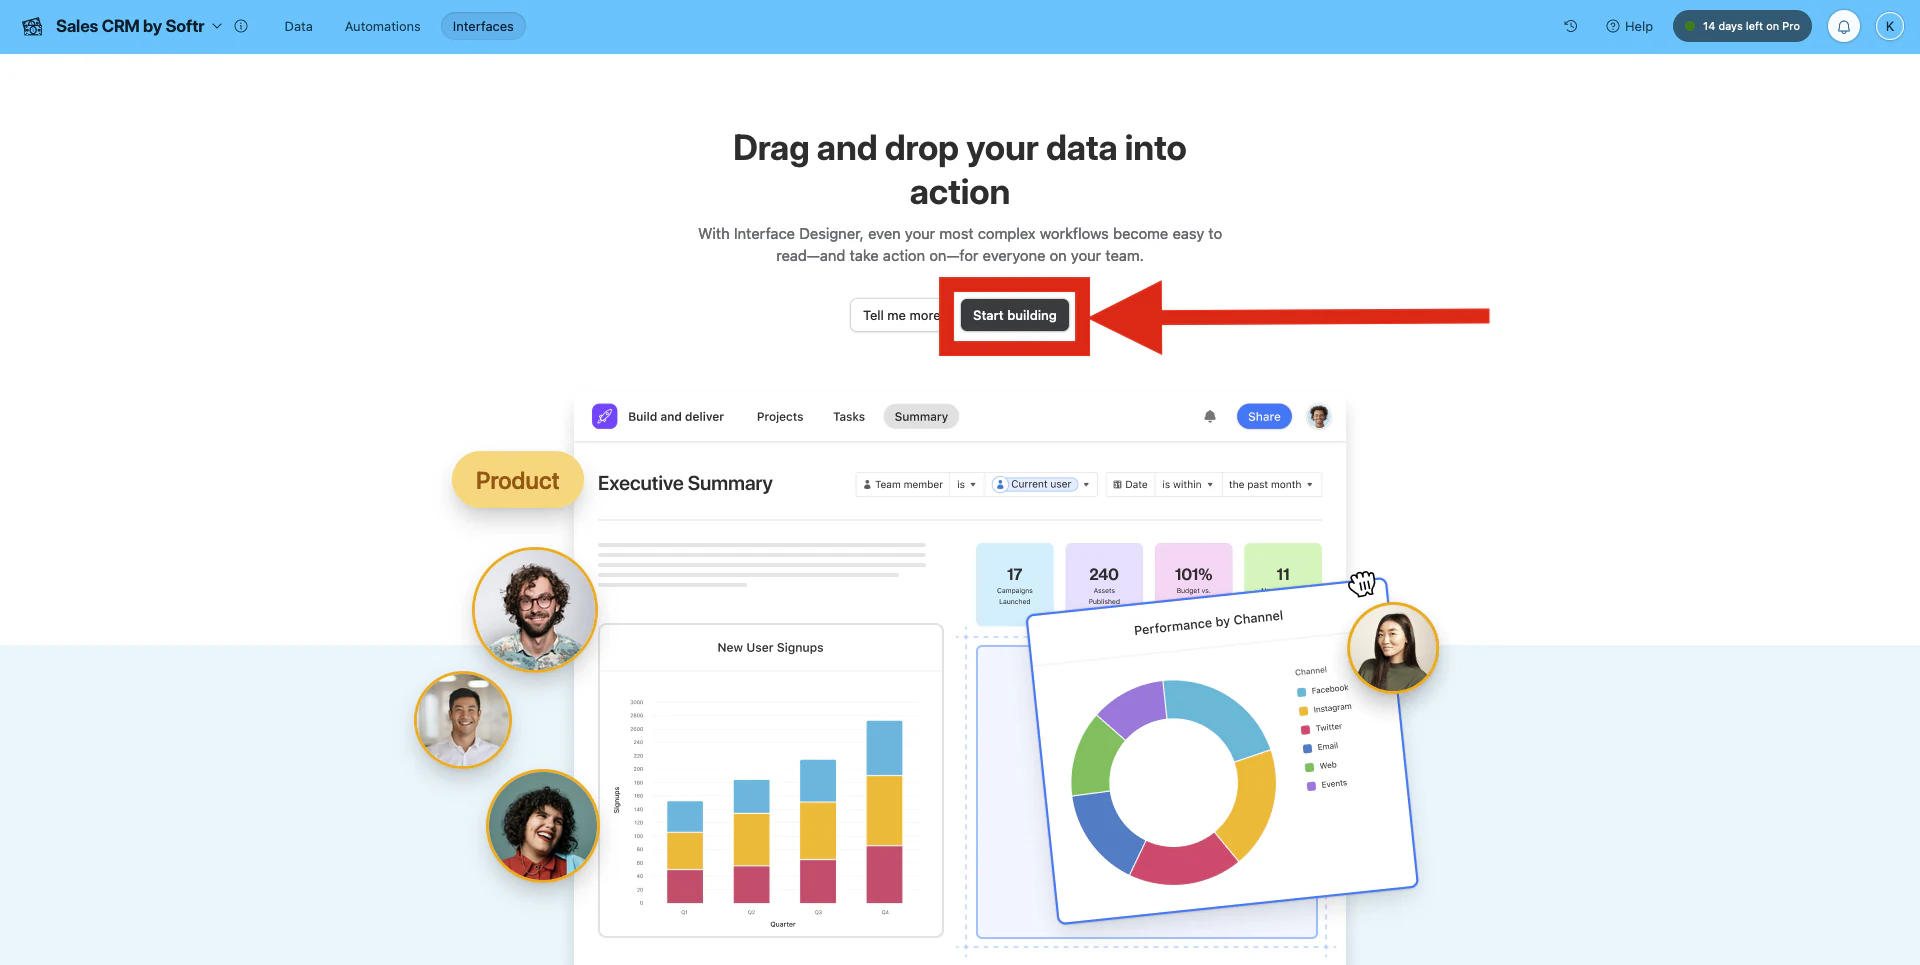Click Tell me more button
The width and height of the screenshot is (1920, 965).
pyautogui.click(x=896, y=315)
